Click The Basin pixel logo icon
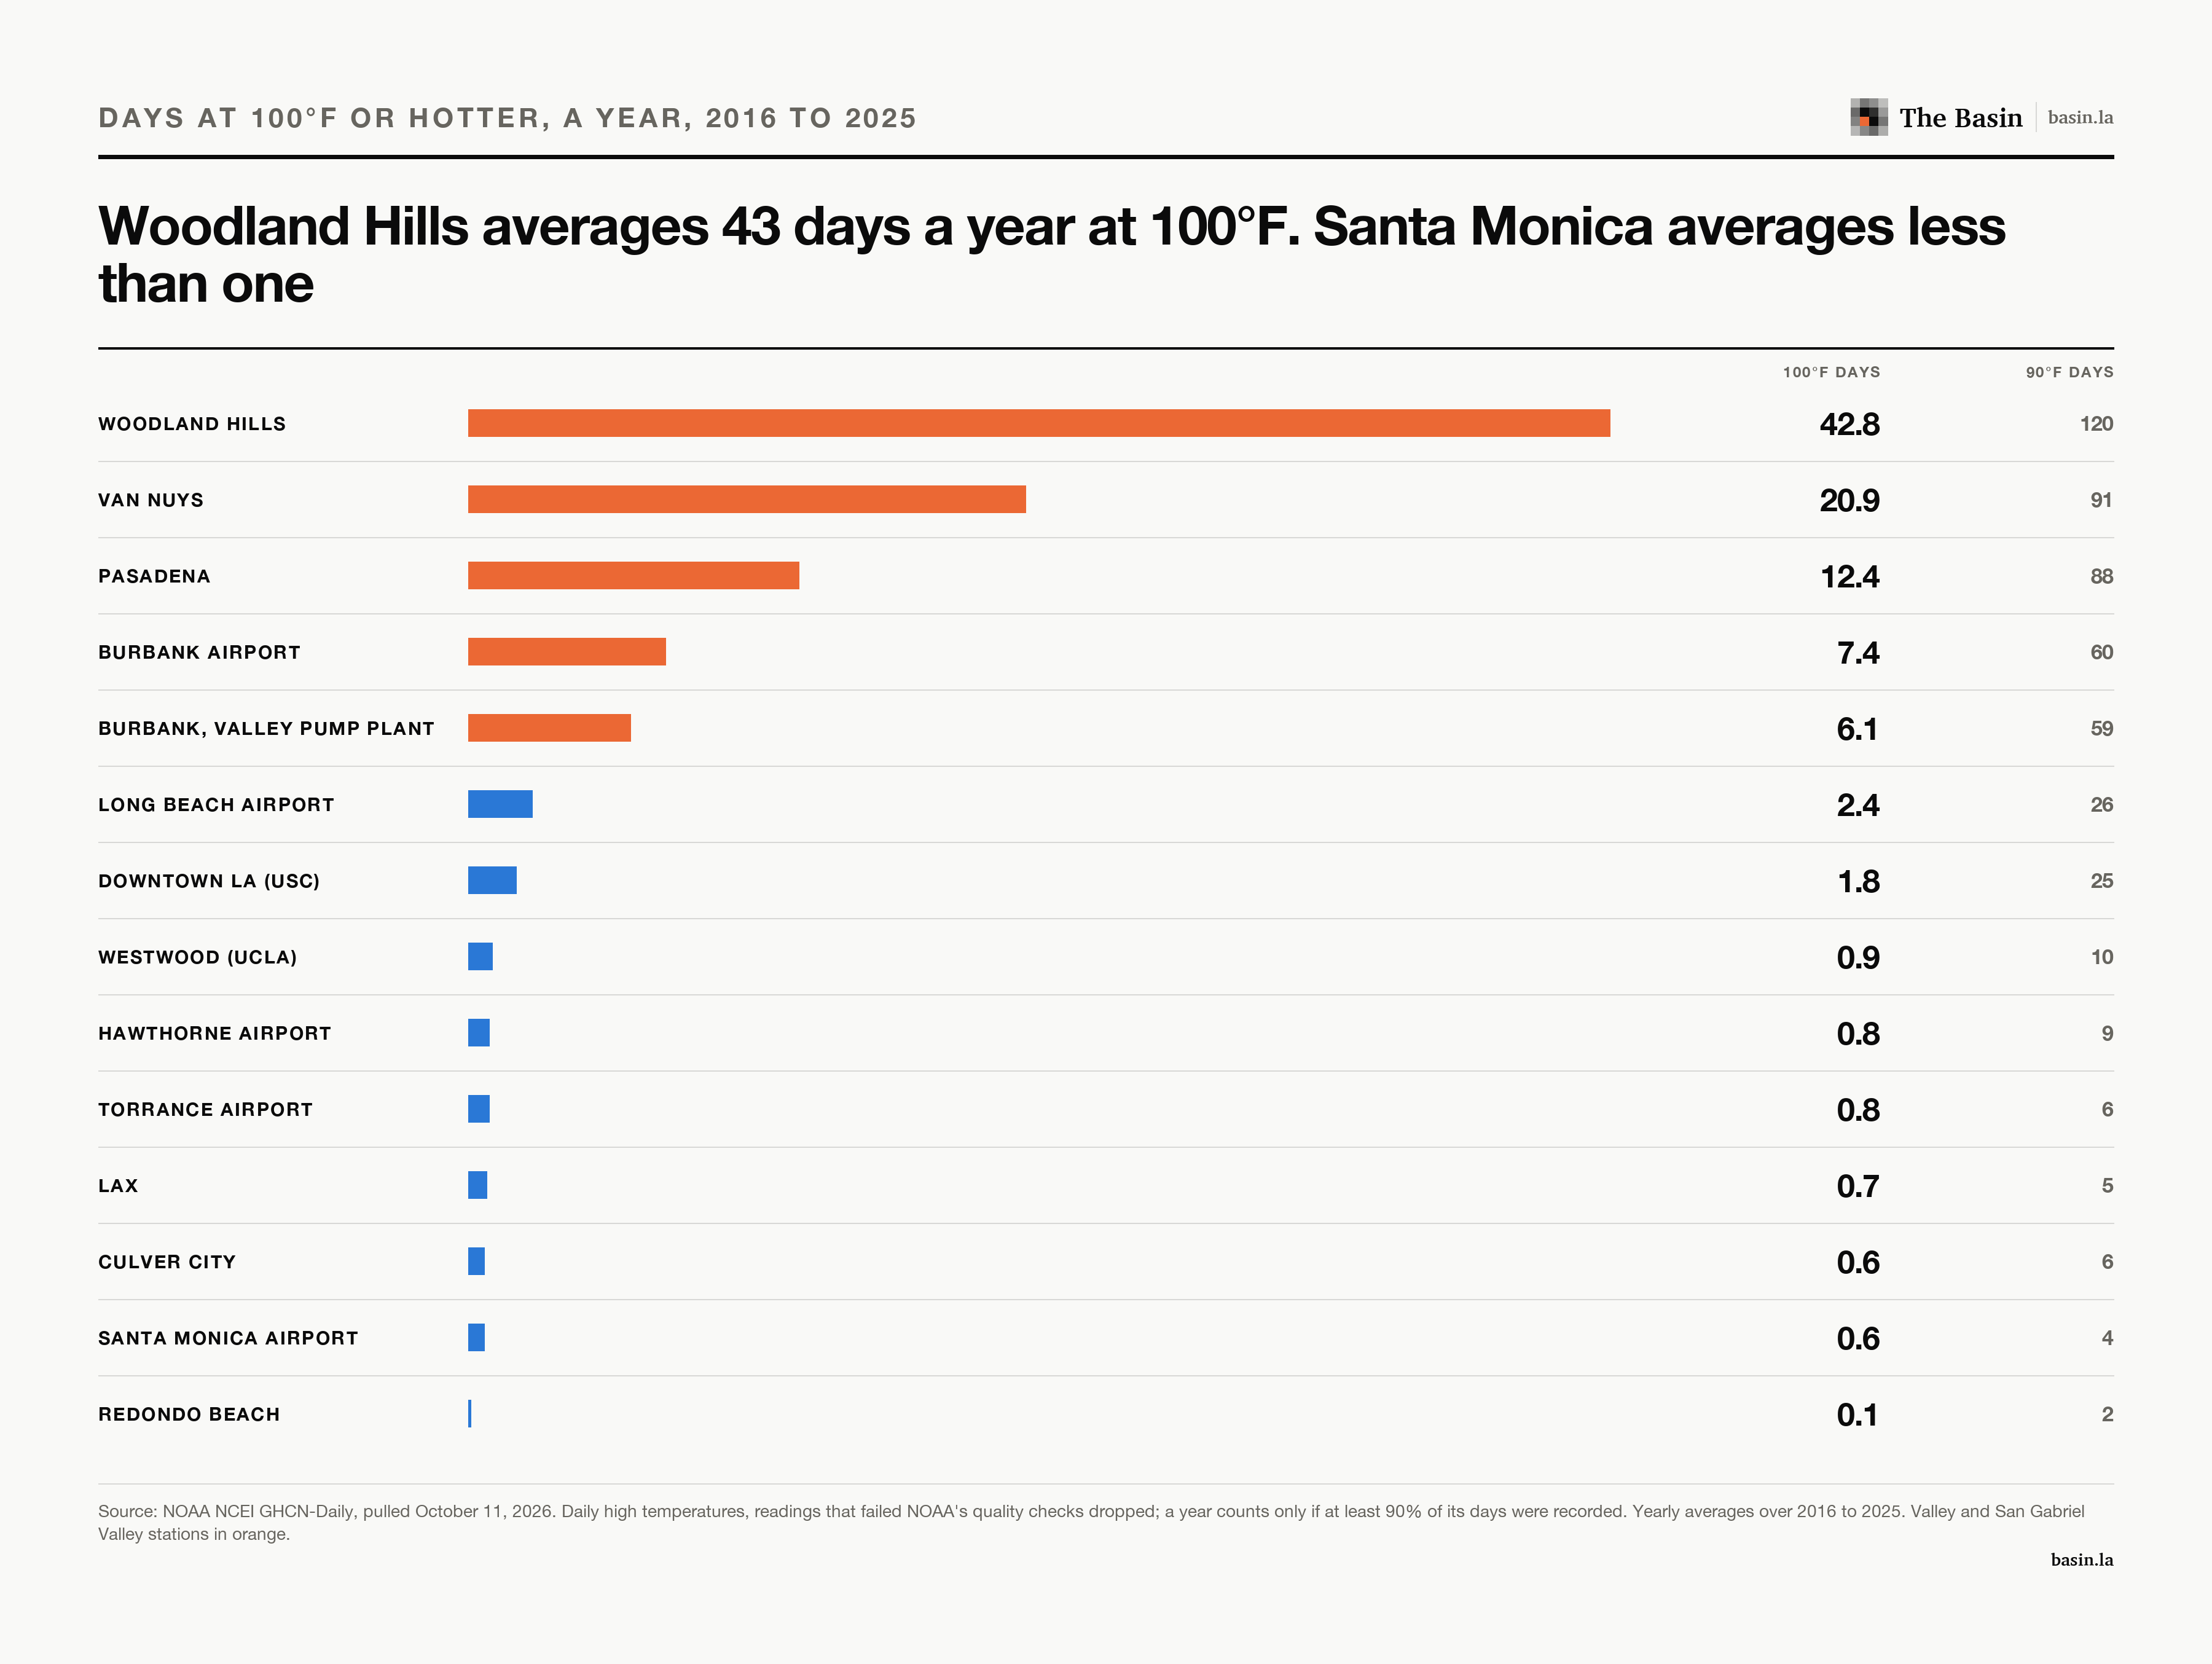The image size is (2212, 1664). pos(1868,117)
